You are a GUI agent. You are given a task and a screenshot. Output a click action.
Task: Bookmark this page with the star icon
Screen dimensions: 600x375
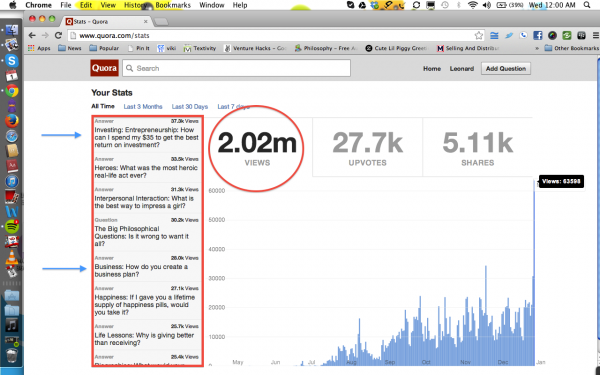click(x=478, y=36)
